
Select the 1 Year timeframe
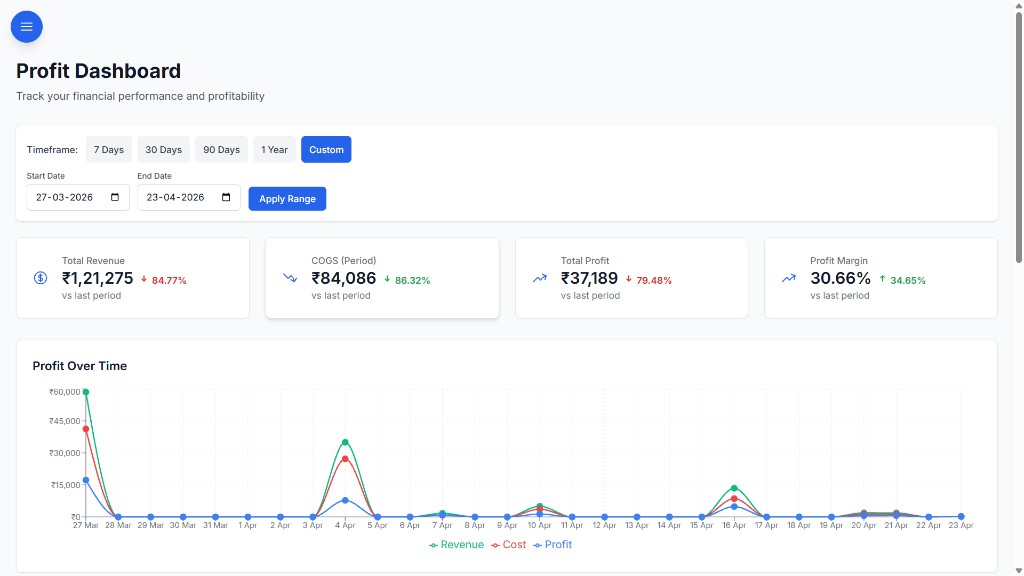pos(274,150)
